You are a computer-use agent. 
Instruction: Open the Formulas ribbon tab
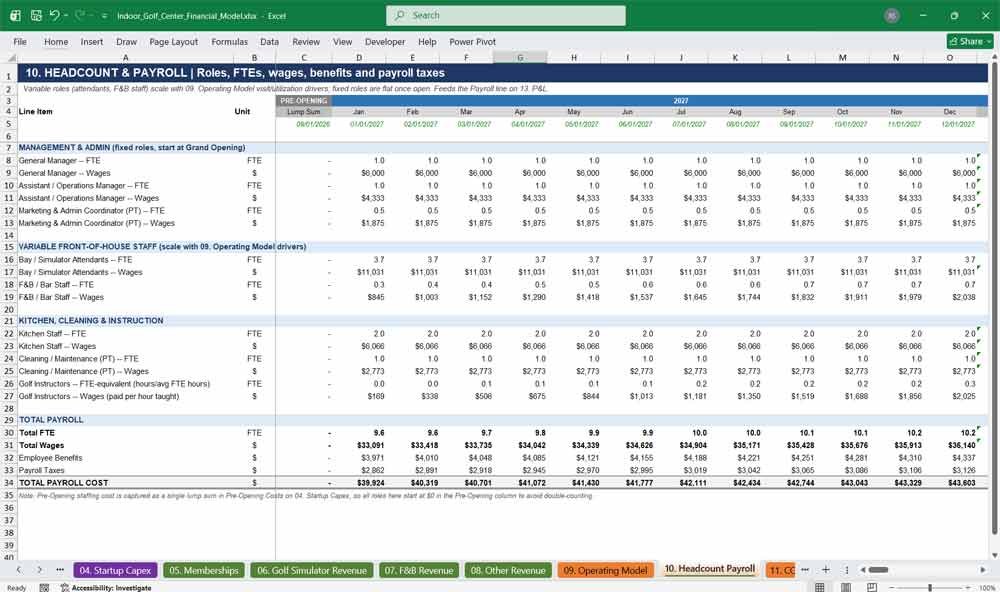[230, 41]
